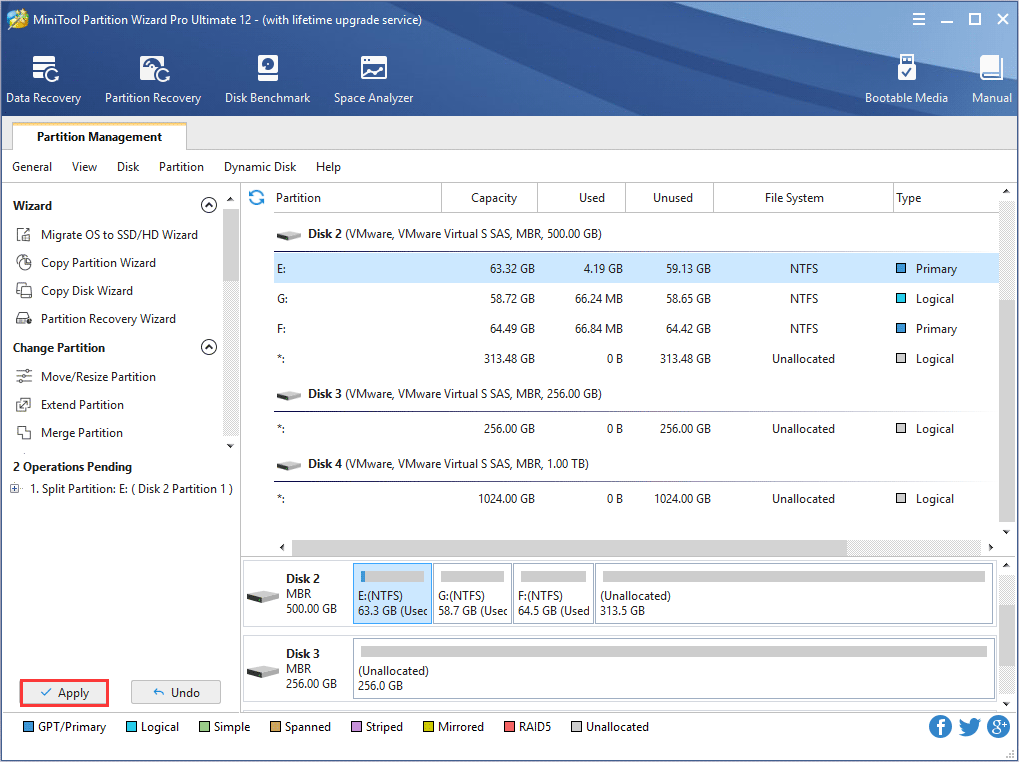1019x762 pixels.
Task: Select the 313.48 GB unallocated row
Action: coord(636,359)
